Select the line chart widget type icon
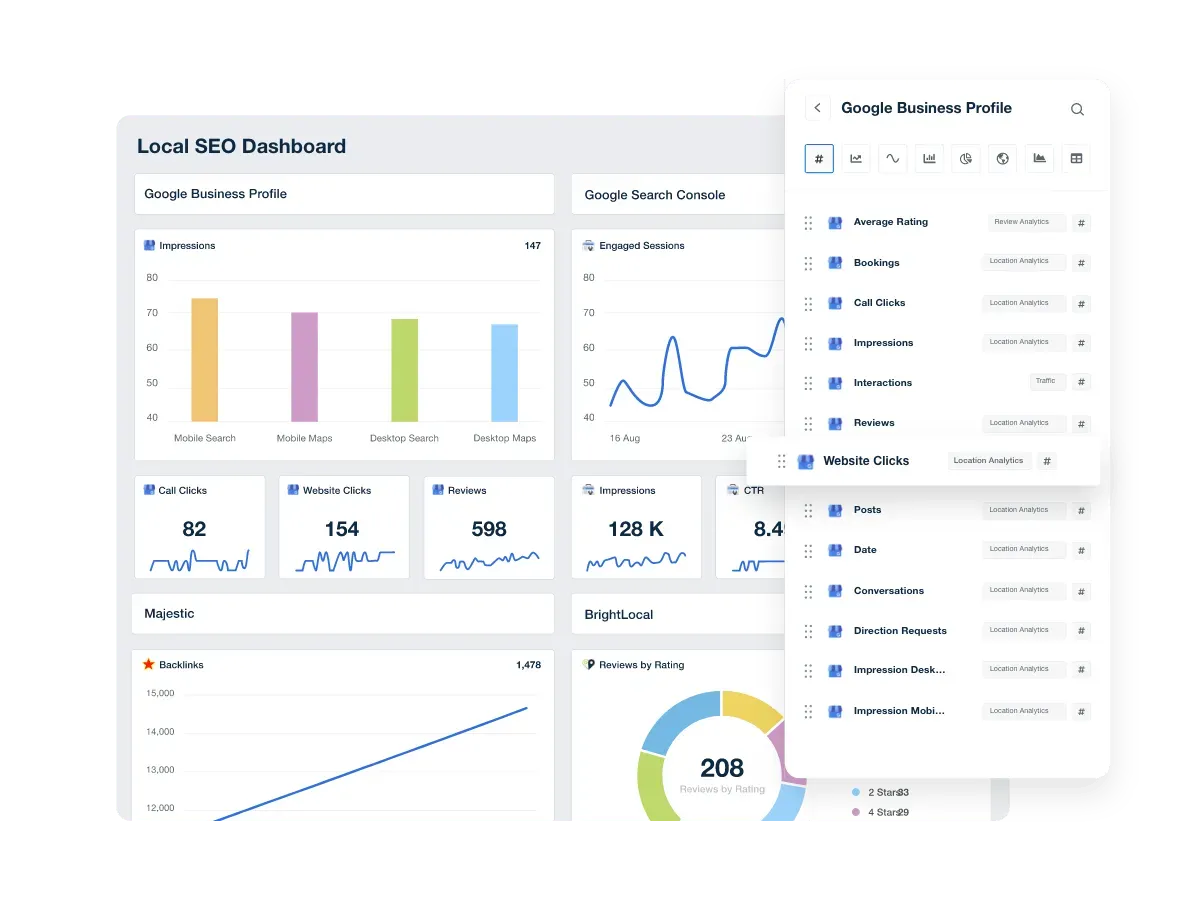The height and width of the screenshot is (900, 1200). 856,158
